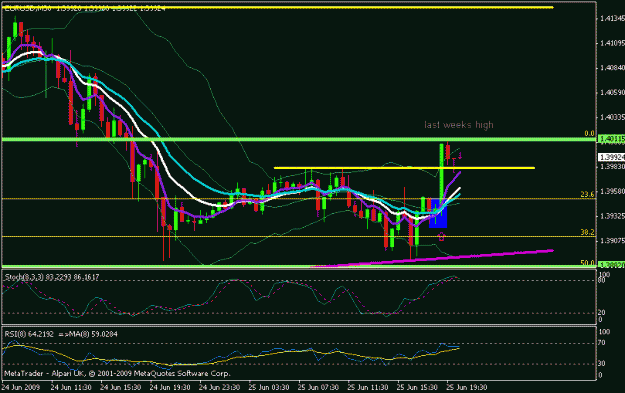Click the '24 Jun 11:30' time label
Viewport: 625px width, 393px height.
coord(71,387)
